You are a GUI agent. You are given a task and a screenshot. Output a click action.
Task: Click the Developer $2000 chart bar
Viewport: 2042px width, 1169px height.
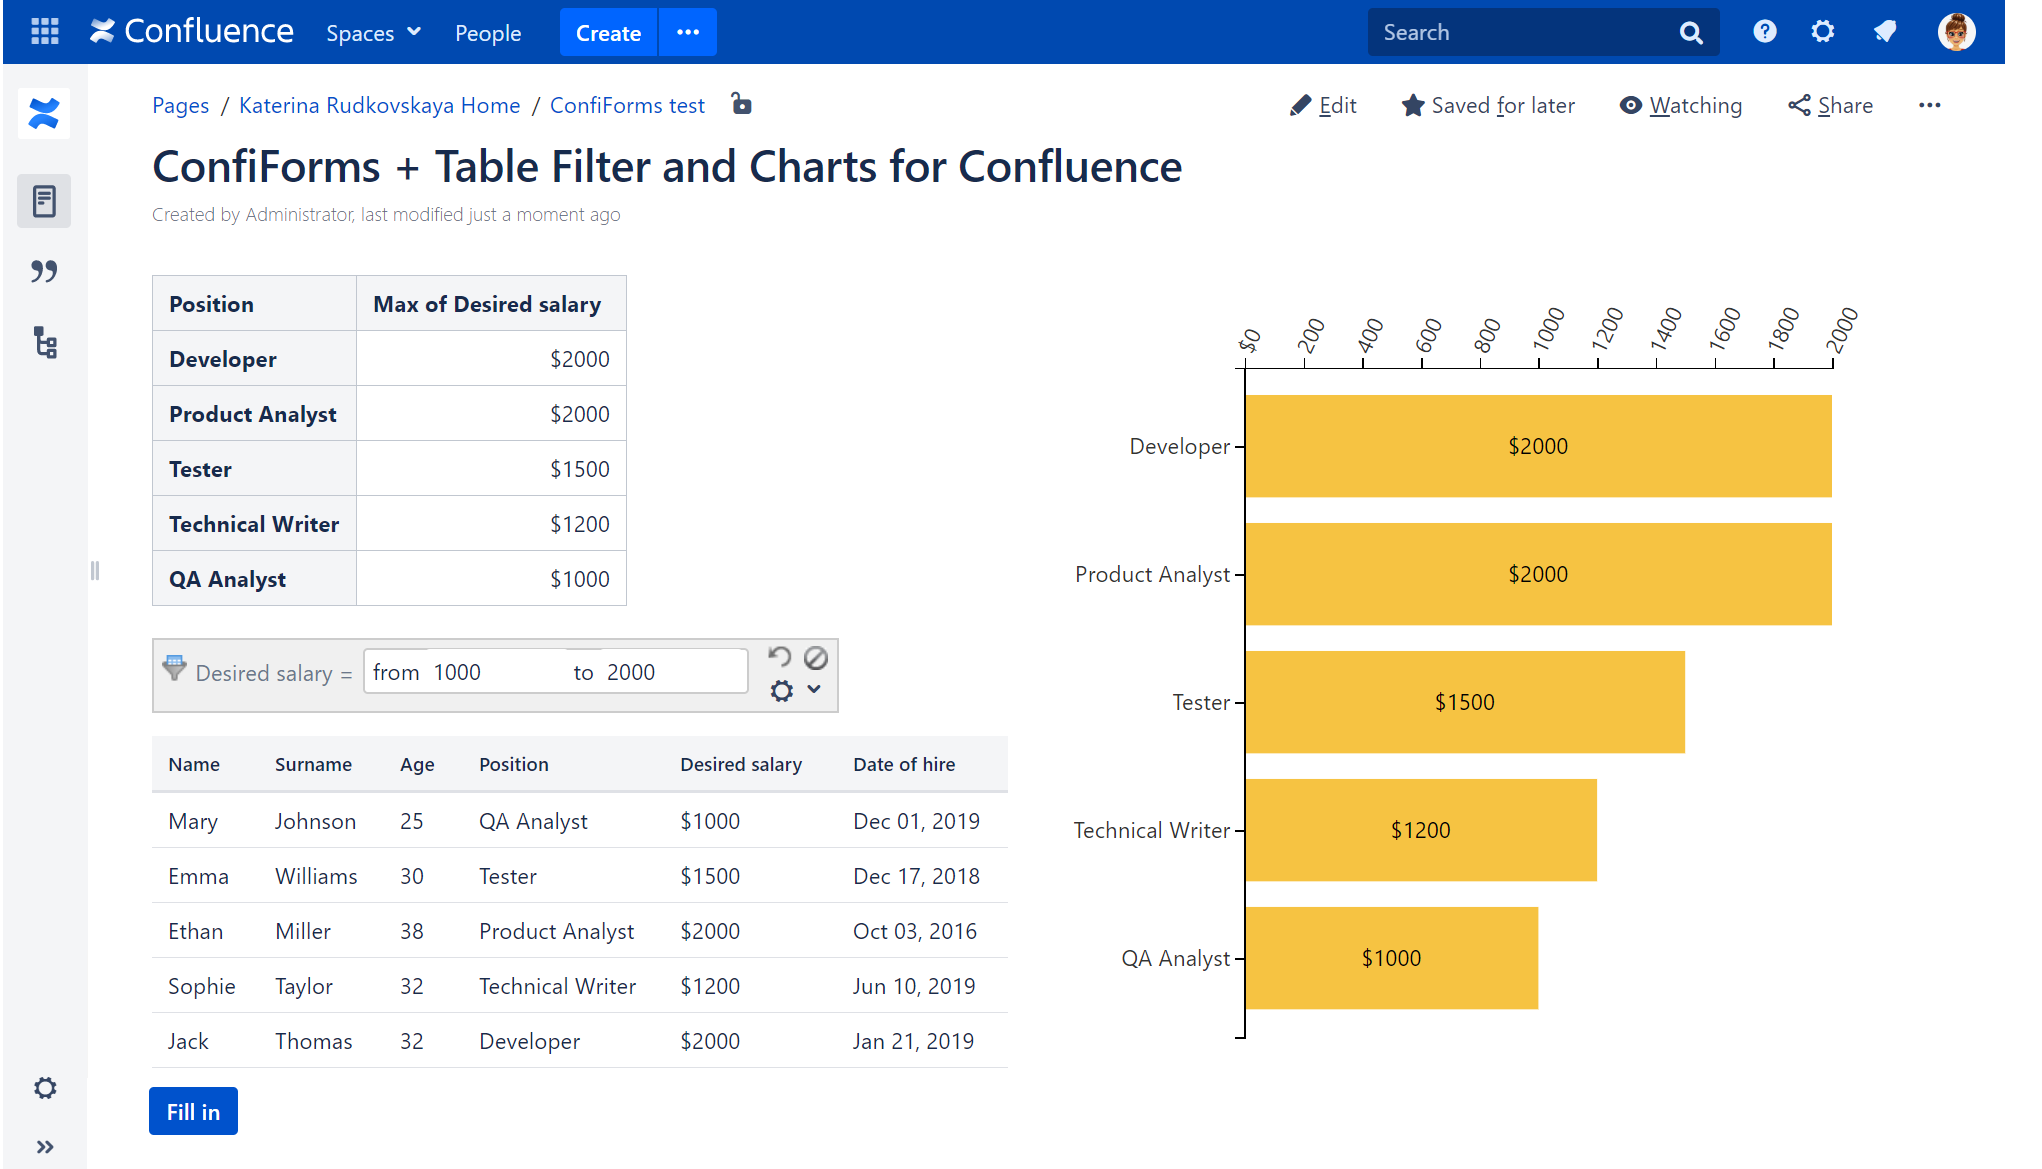coord(1537,446)
